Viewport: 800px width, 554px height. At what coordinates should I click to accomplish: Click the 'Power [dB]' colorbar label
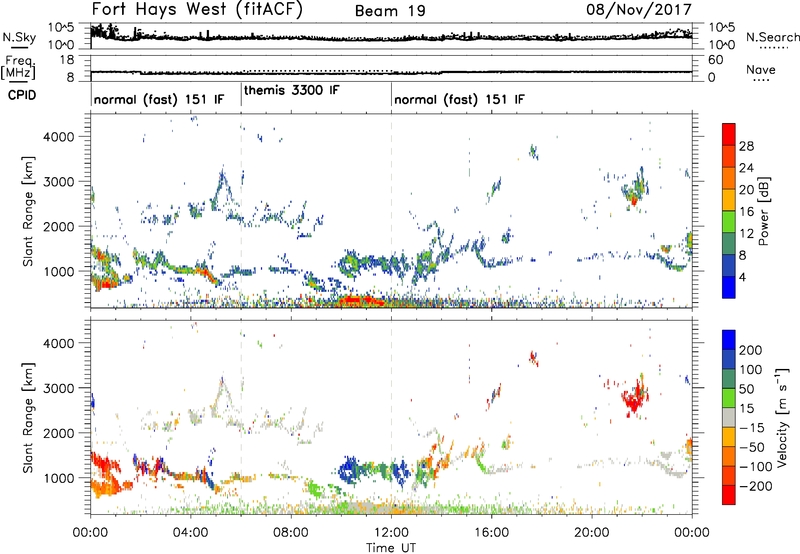(764, 211)
